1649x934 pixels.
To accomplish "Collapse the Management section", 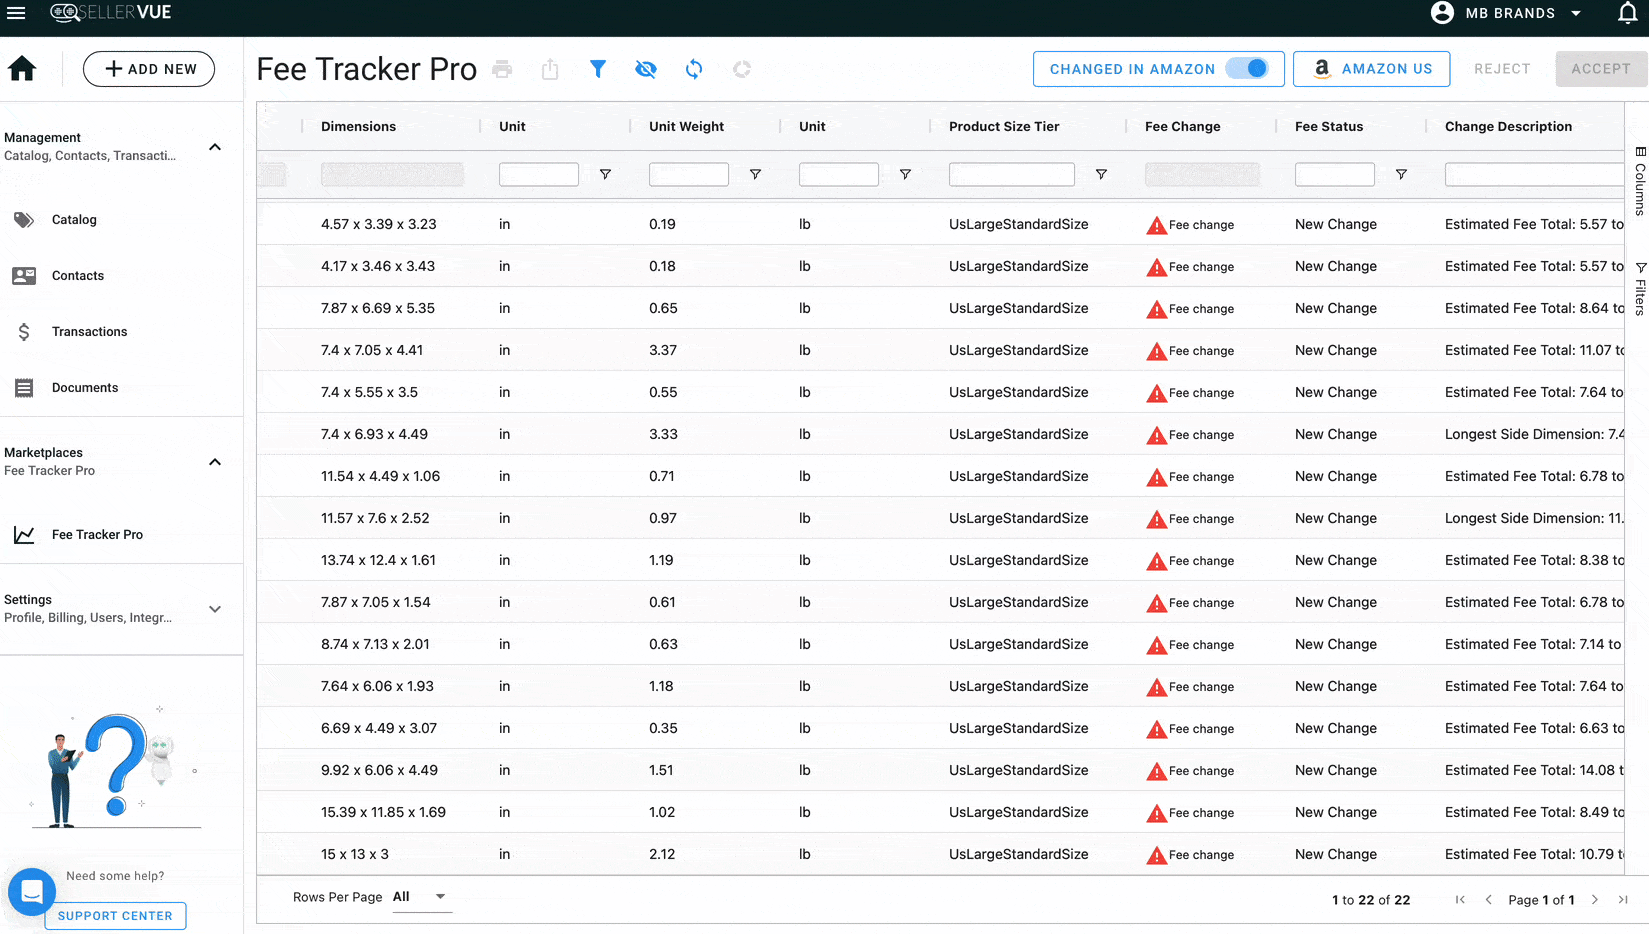I will pos(215,147).
